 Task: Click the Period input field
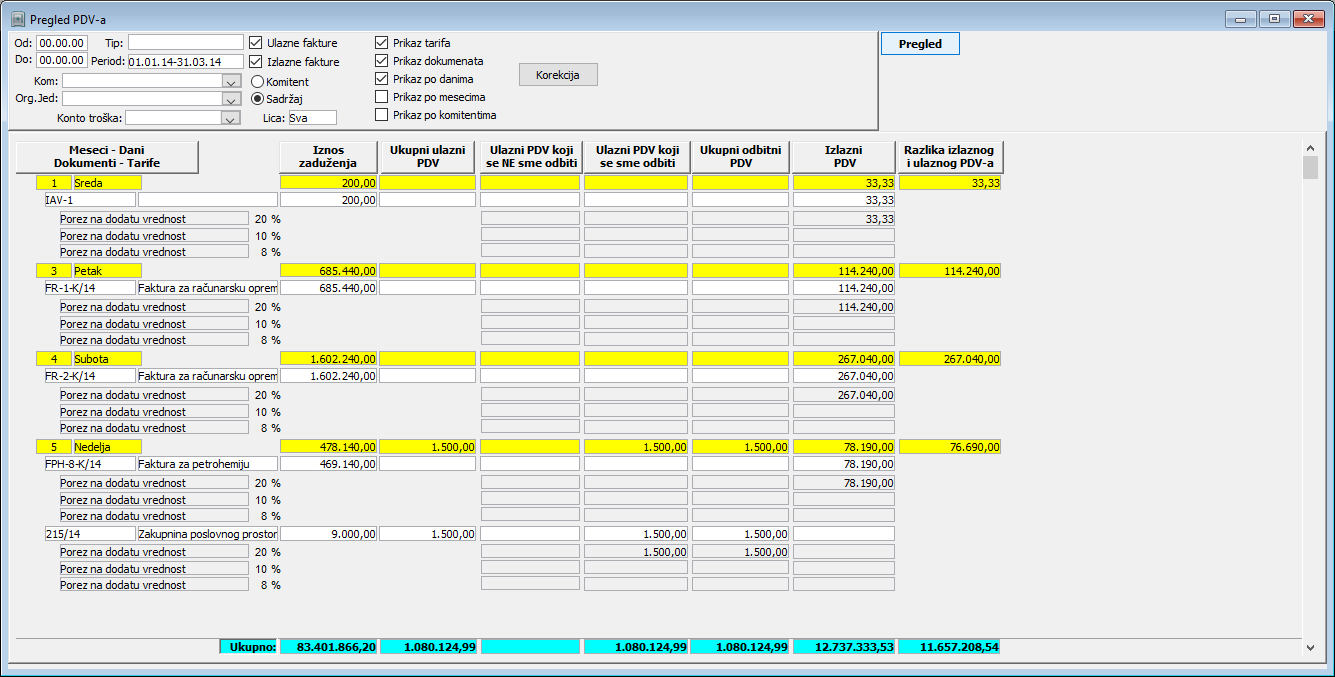pyautogui.click(x=185, y=61)
